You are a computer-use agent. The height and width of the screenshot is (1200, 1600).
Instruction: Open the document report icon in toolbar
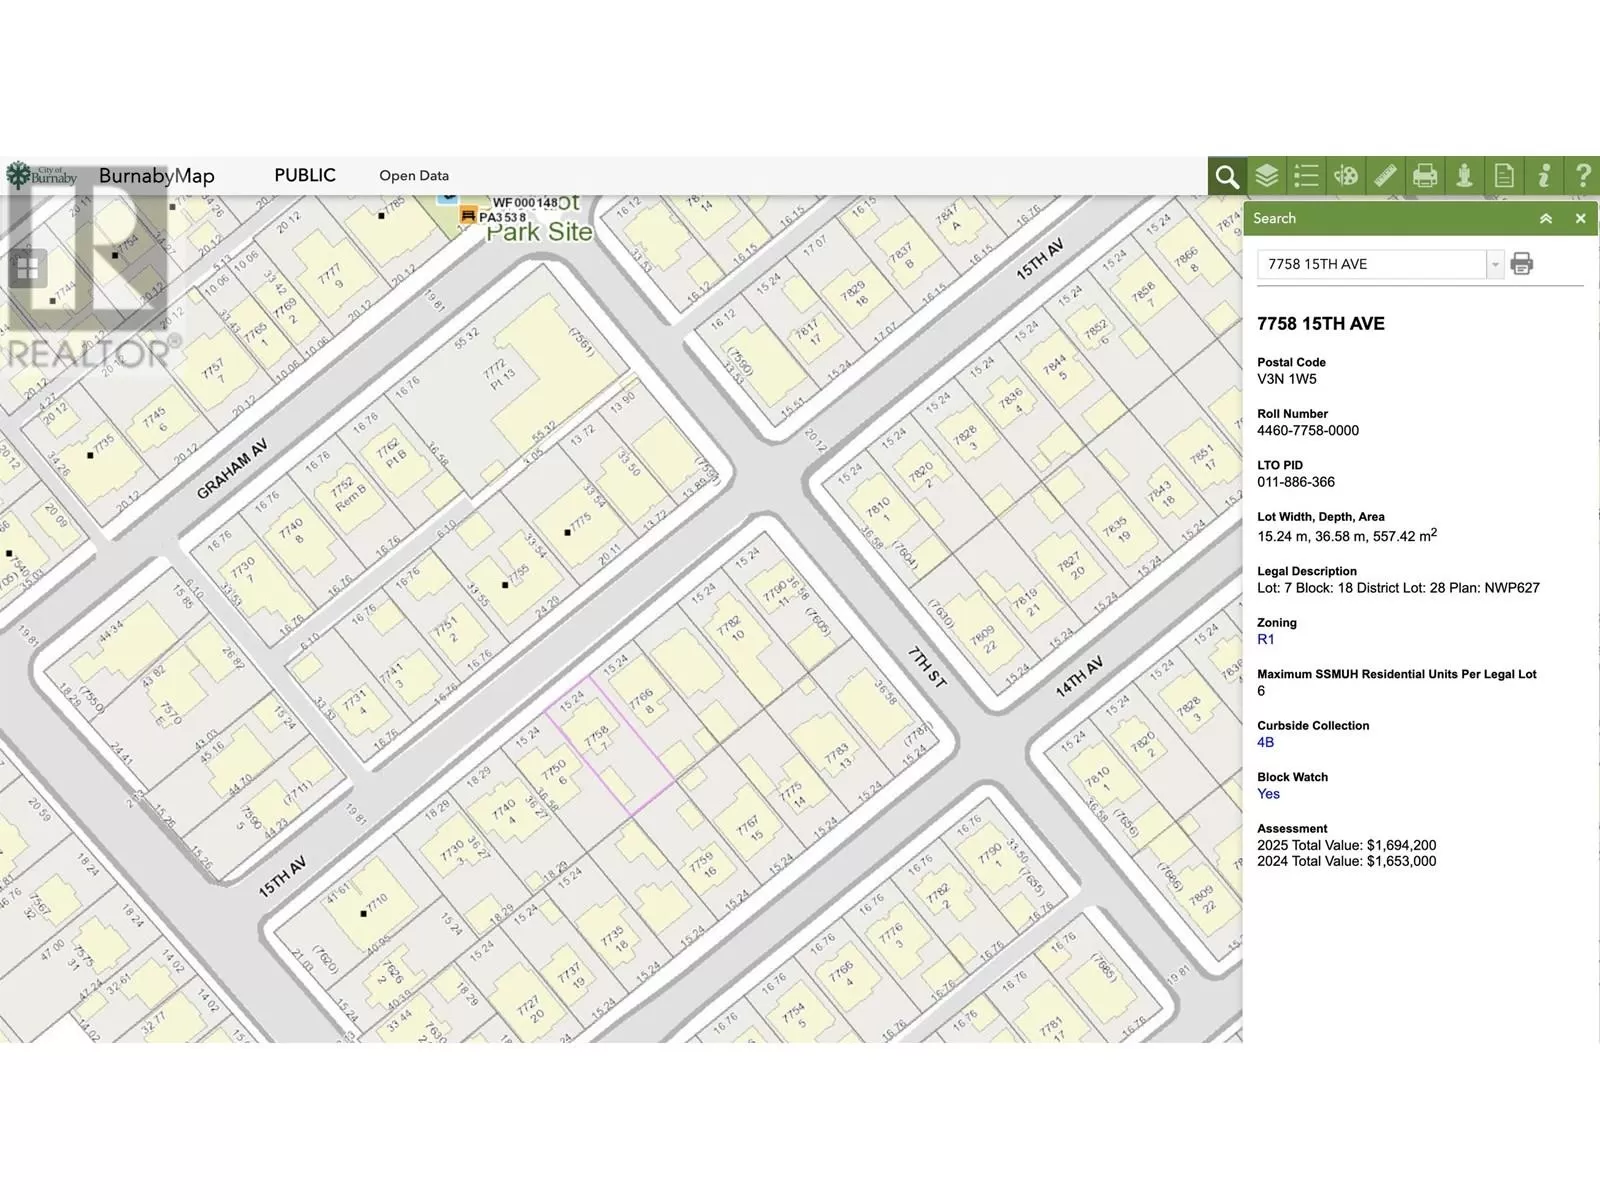point(1504,177)
